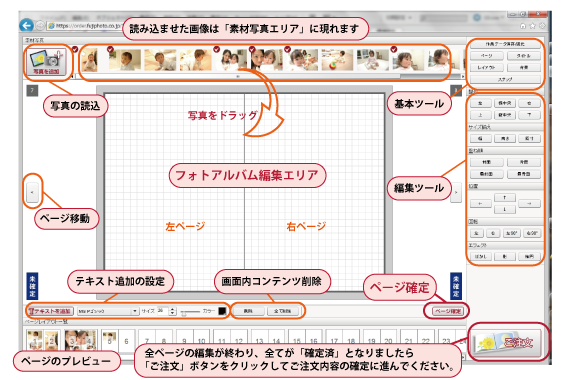Click the browser forward arrow button
This screenshot has height=380, width=570.
[40, 25]
